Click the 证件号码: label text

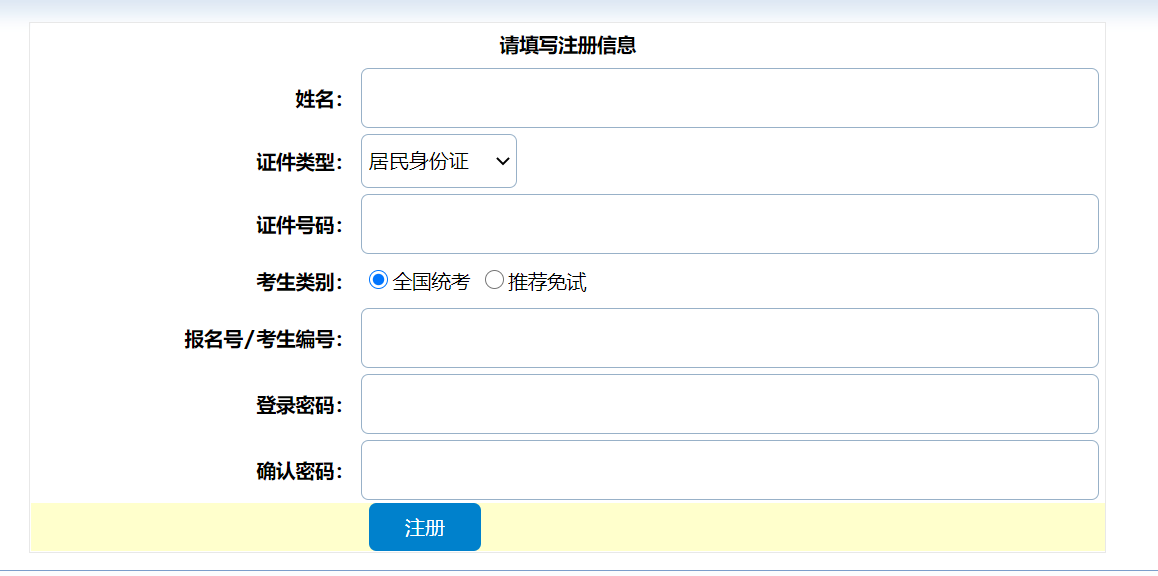[x=299, y=225]
